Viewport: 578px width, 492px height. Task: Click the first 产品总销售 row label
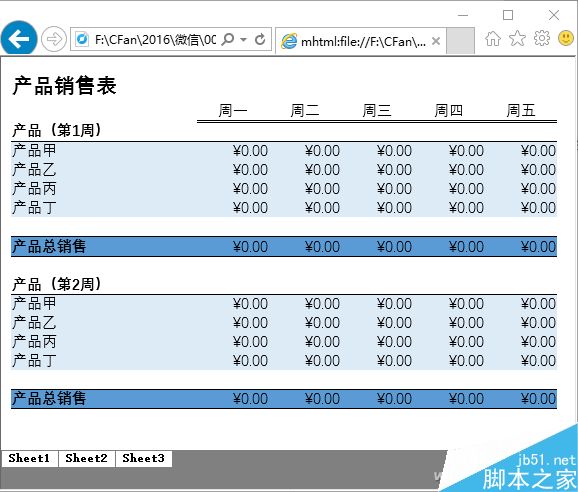pos(49,246)
